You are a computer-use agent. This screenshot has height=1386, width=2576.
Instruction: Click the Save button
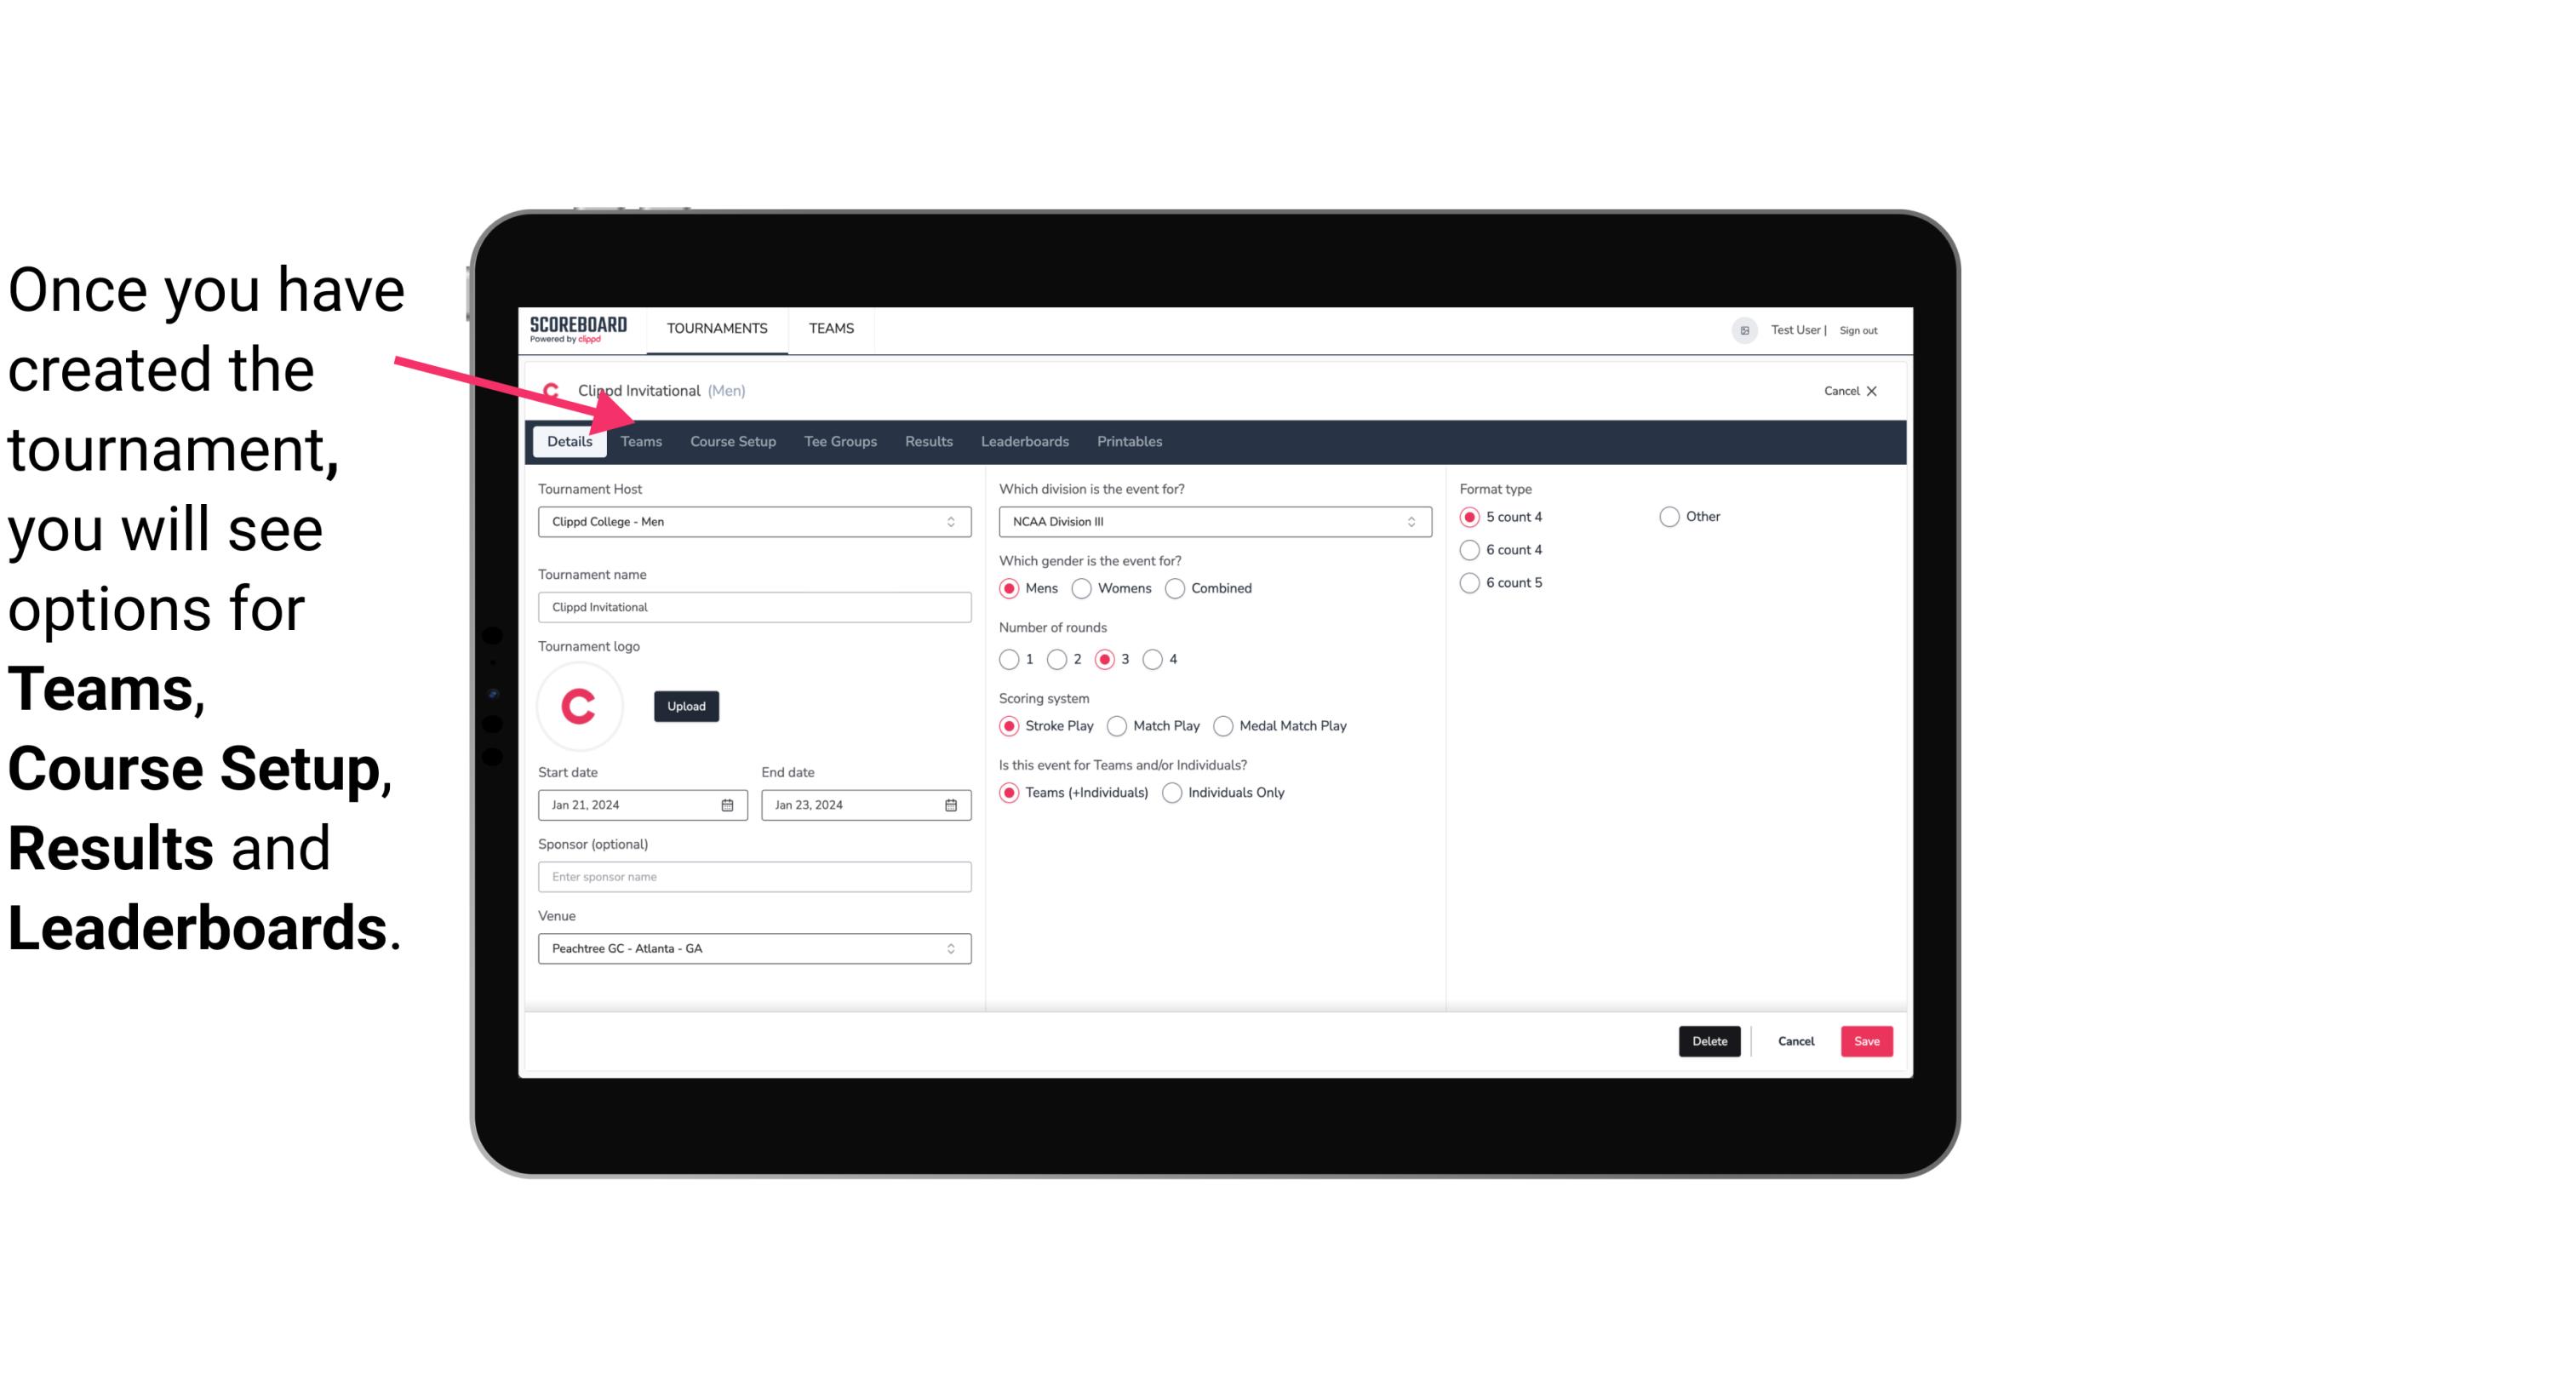coord(1866,1039)
